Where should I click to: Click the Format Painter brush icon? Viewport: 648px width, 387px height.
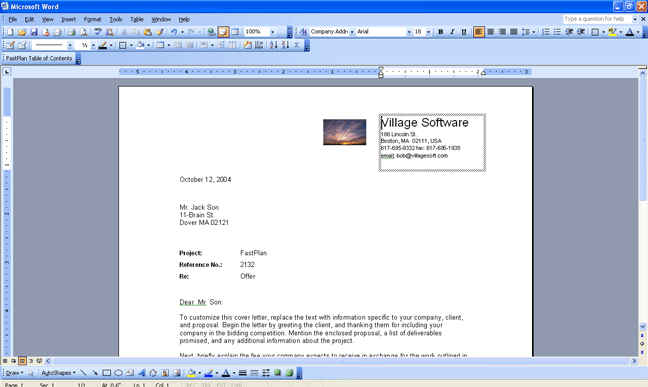[160, 32]
